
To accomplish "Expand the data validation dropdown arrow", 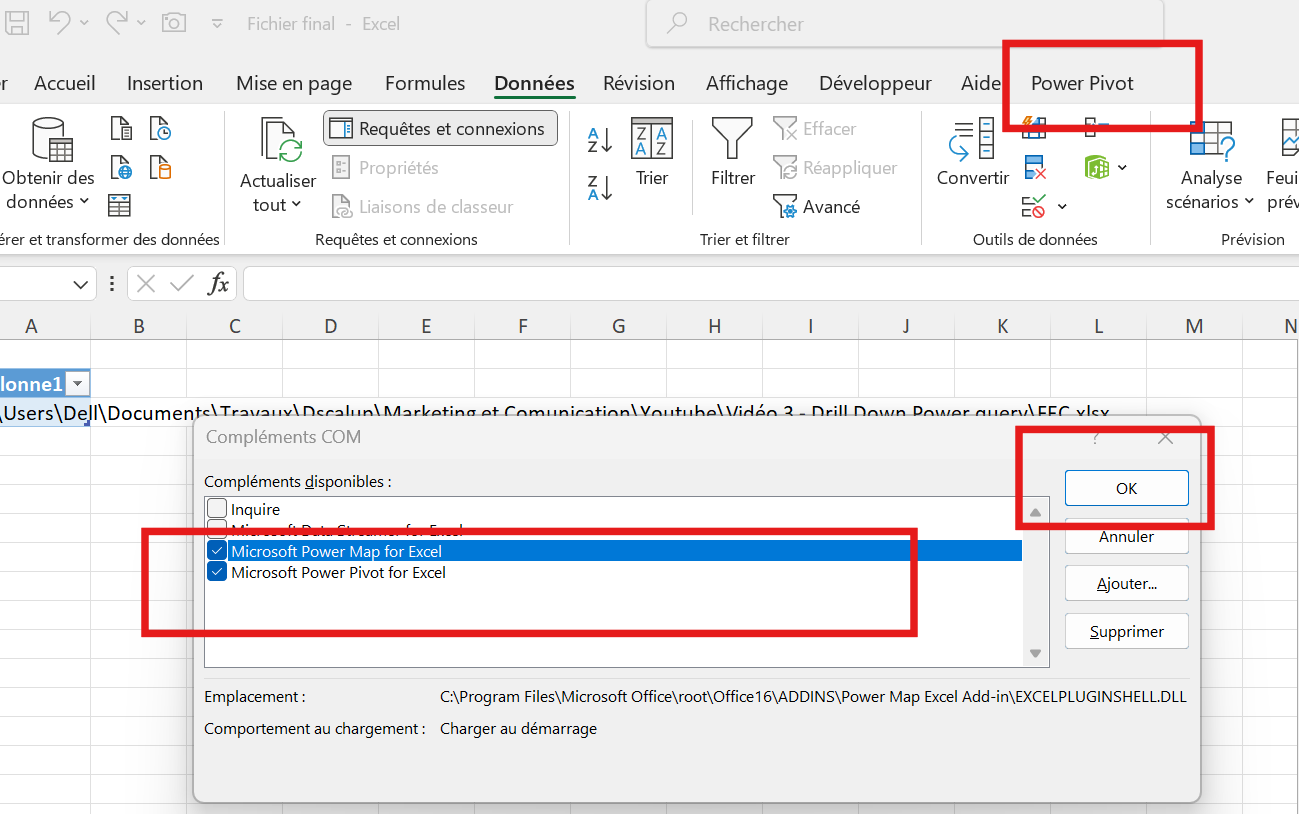I will click(1062, 207).
